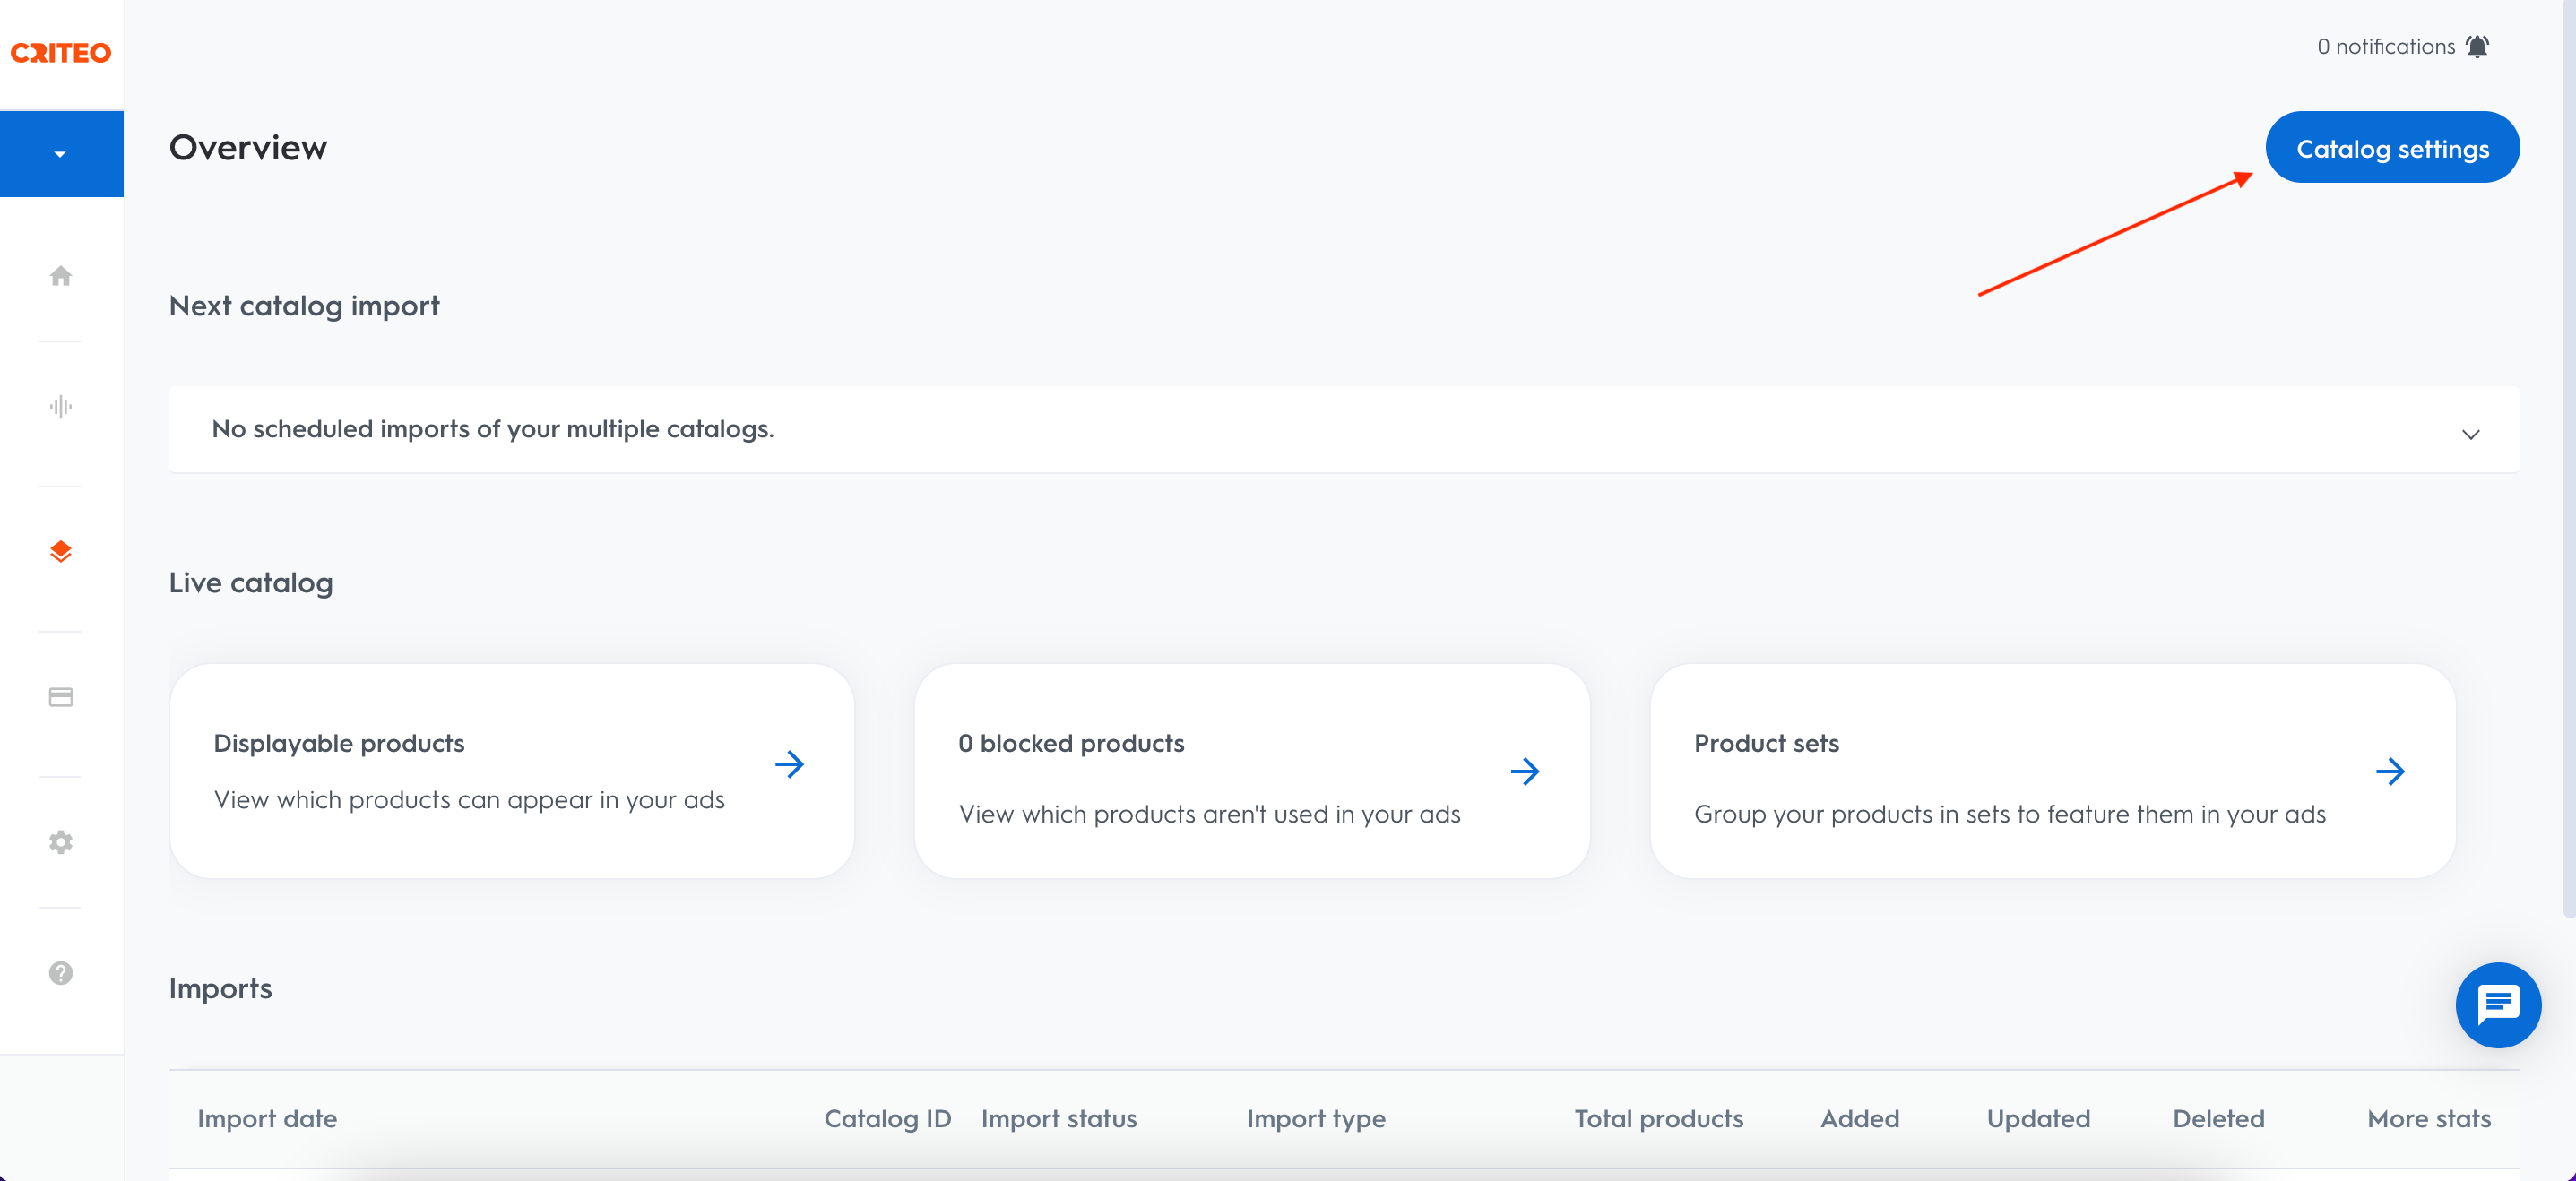
Task: Click the Next catalog import heading
Action: coord(304,306)
